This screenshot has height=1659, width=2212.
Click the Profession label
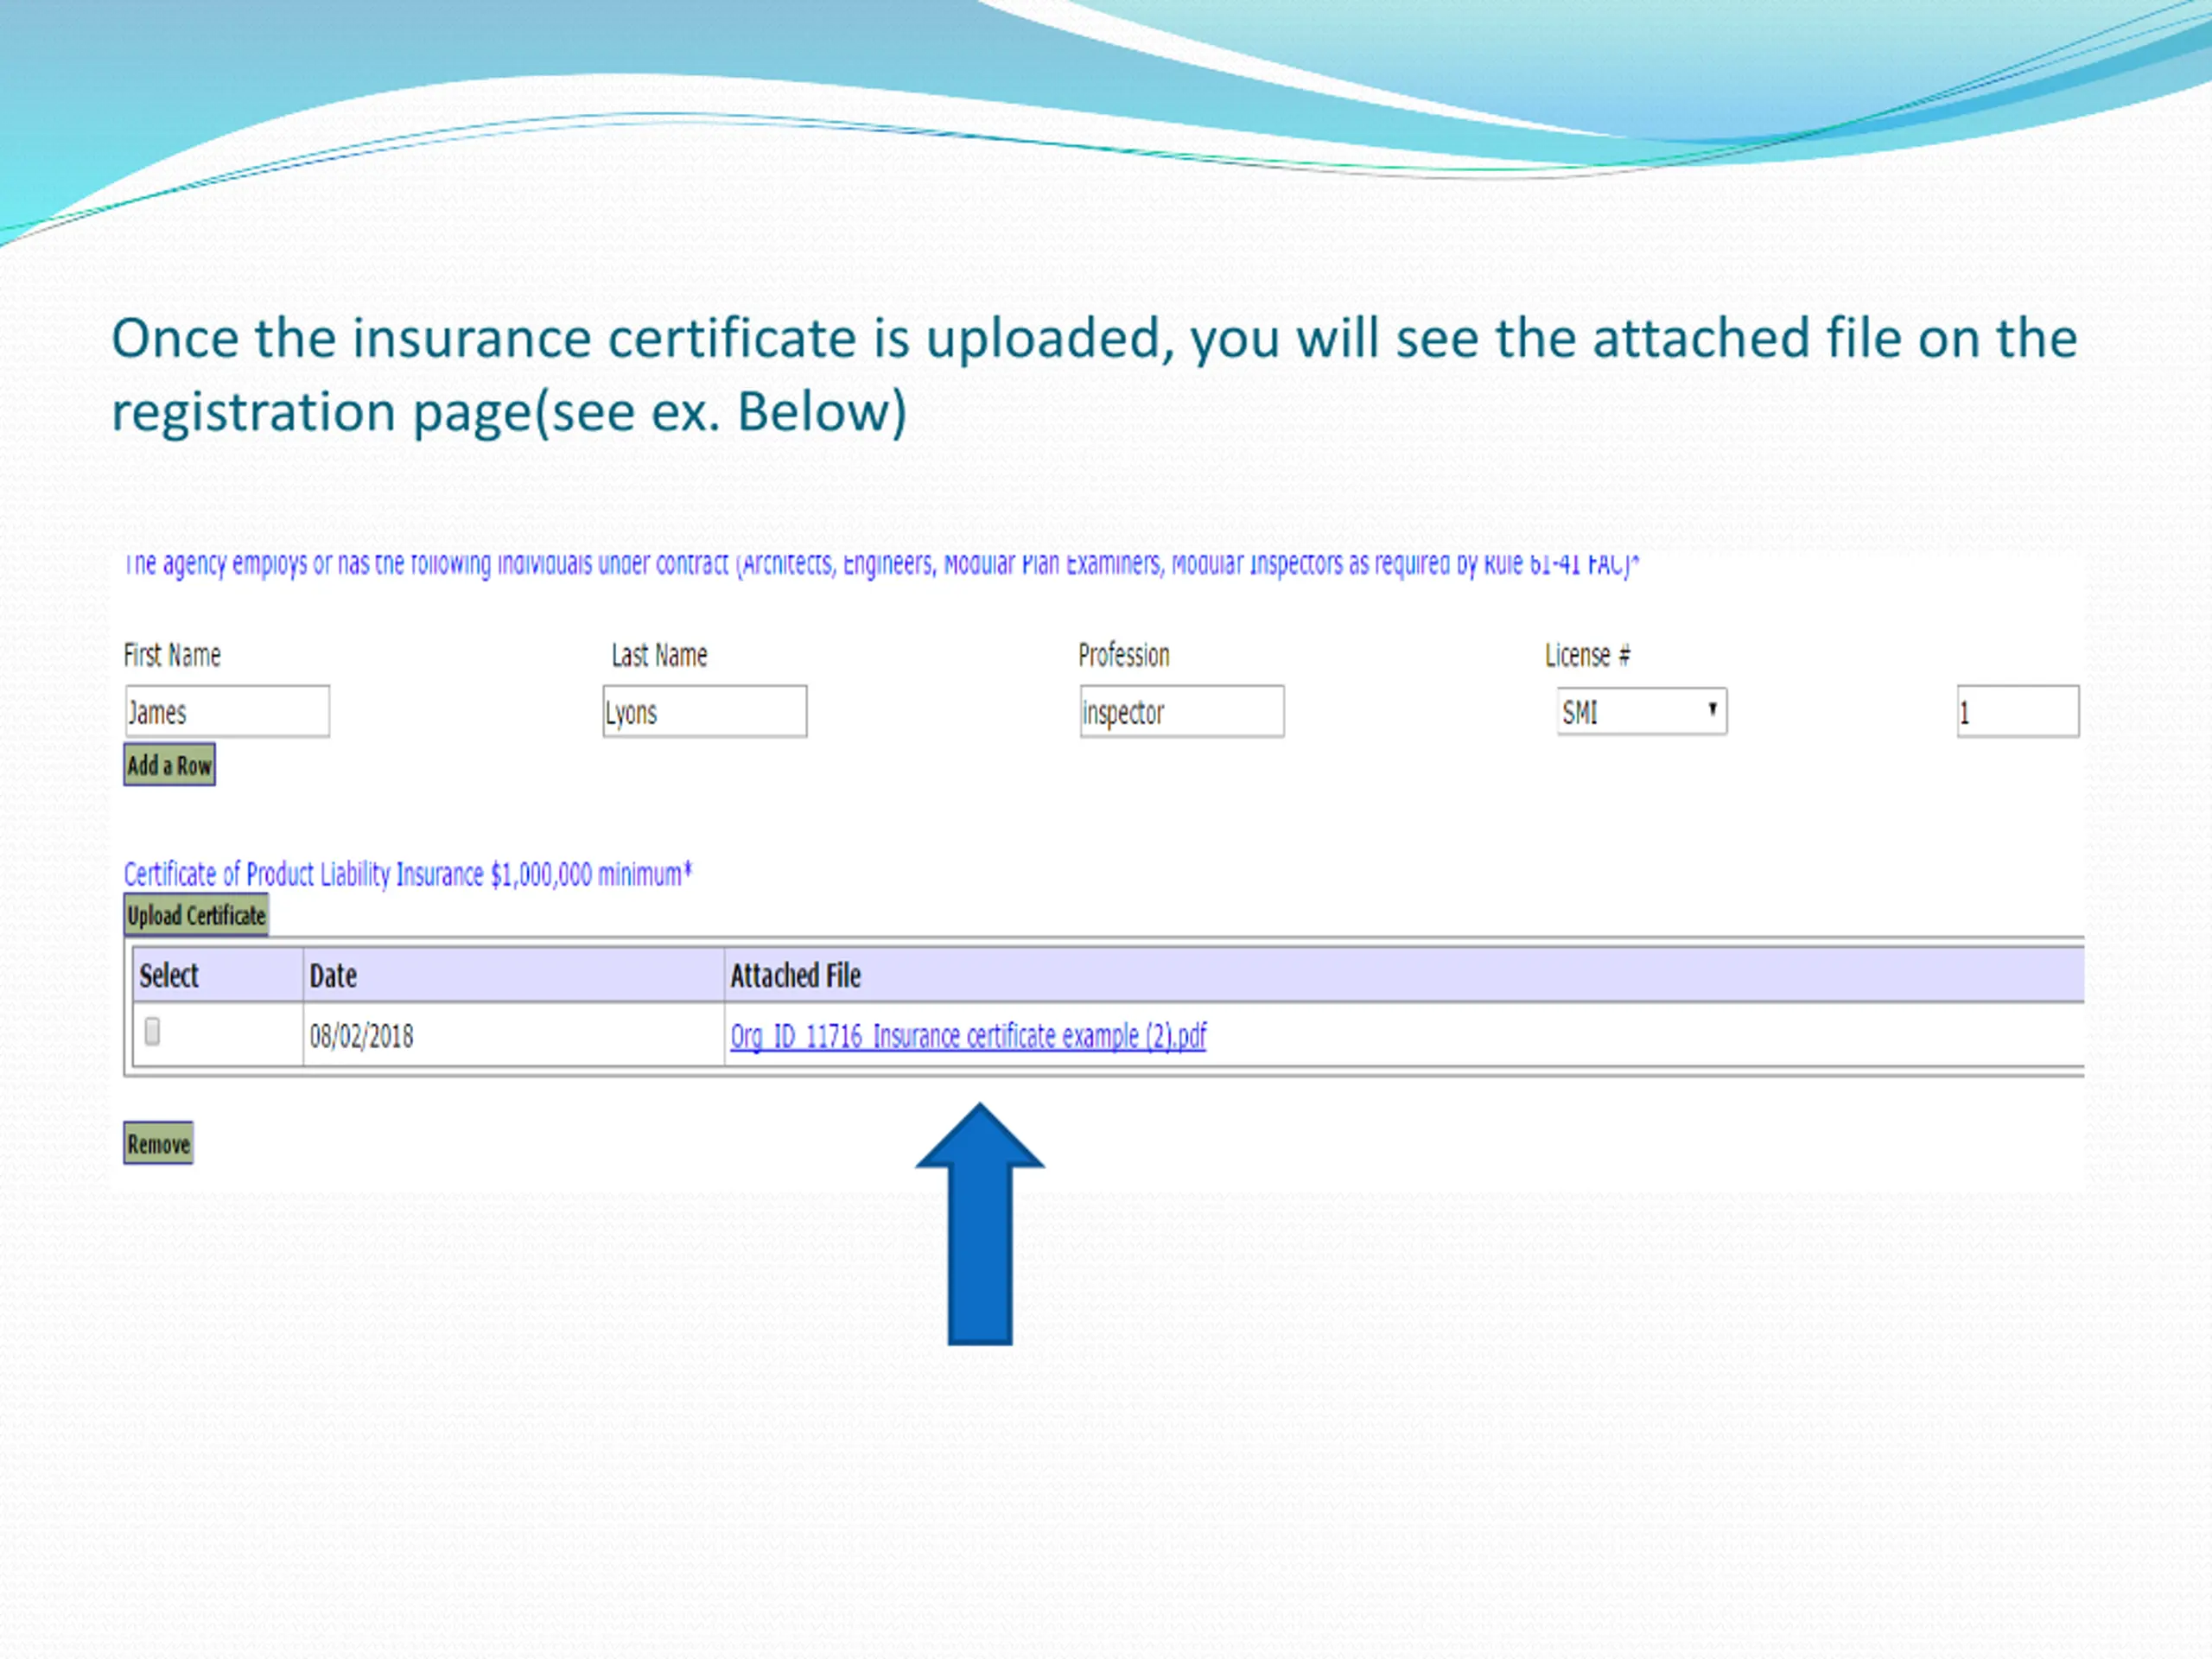pos(1124,655)
